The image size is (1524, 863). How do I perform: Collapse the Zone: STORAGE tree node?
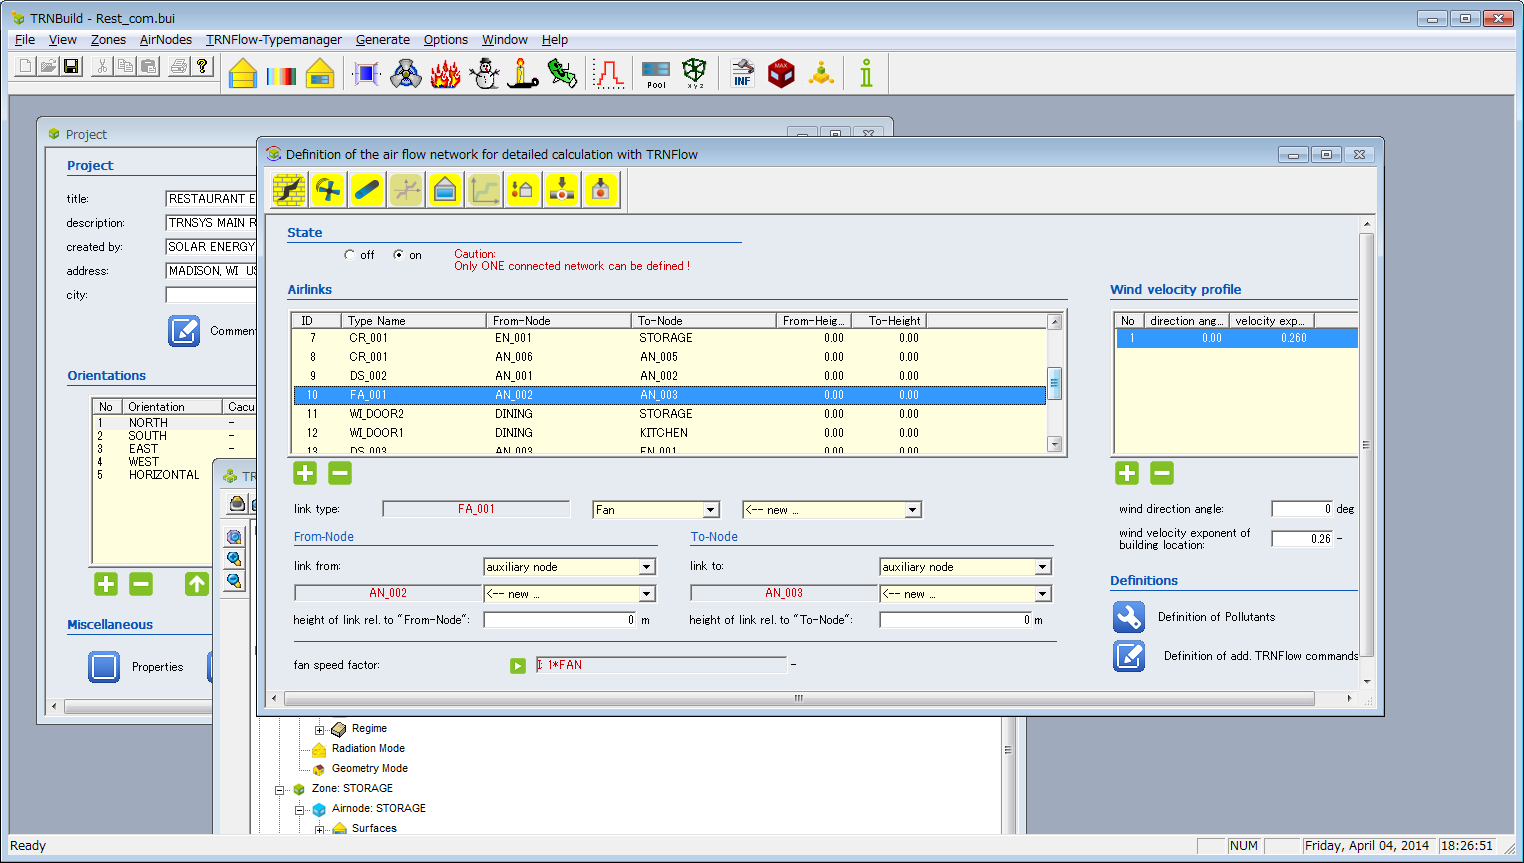pyautogui.click(x=280, y=790)
